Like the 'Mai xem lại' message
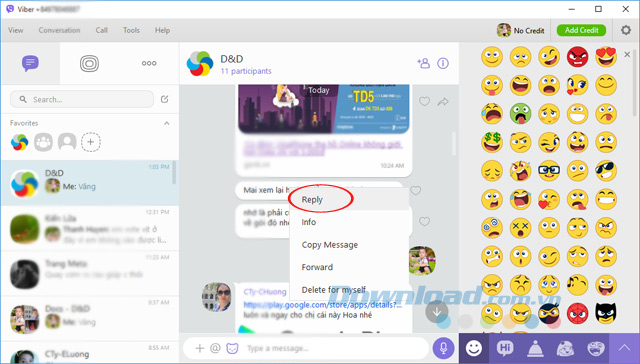 pos(416,191)
